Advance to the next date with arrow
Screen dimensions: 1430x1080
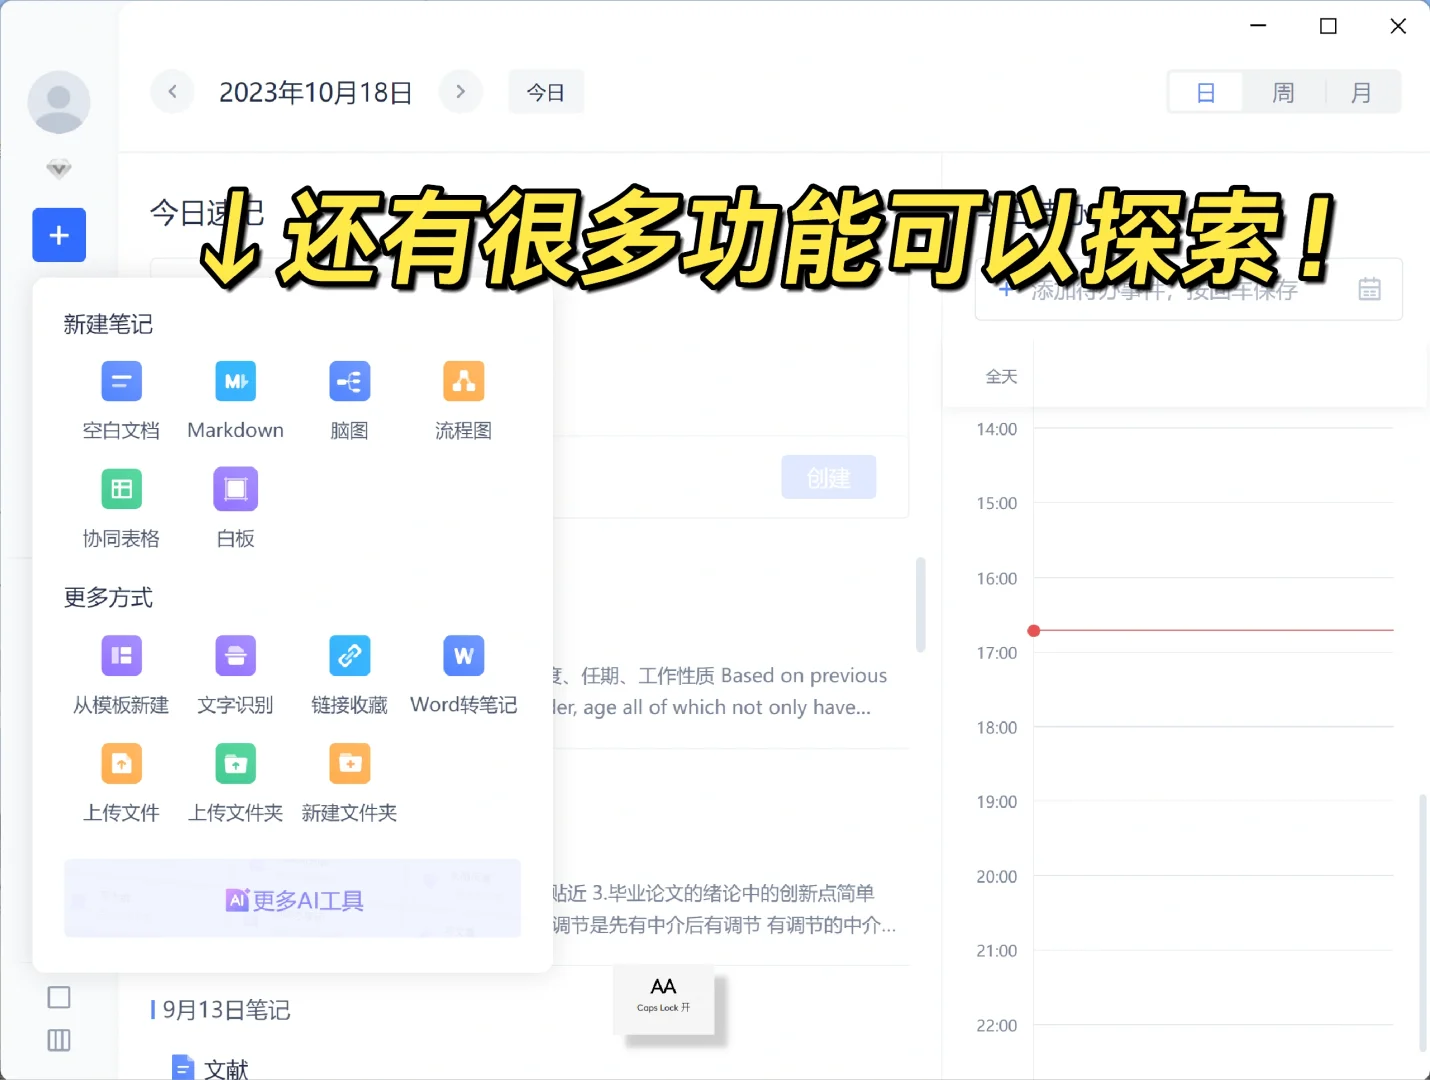[x=461, y=91]
